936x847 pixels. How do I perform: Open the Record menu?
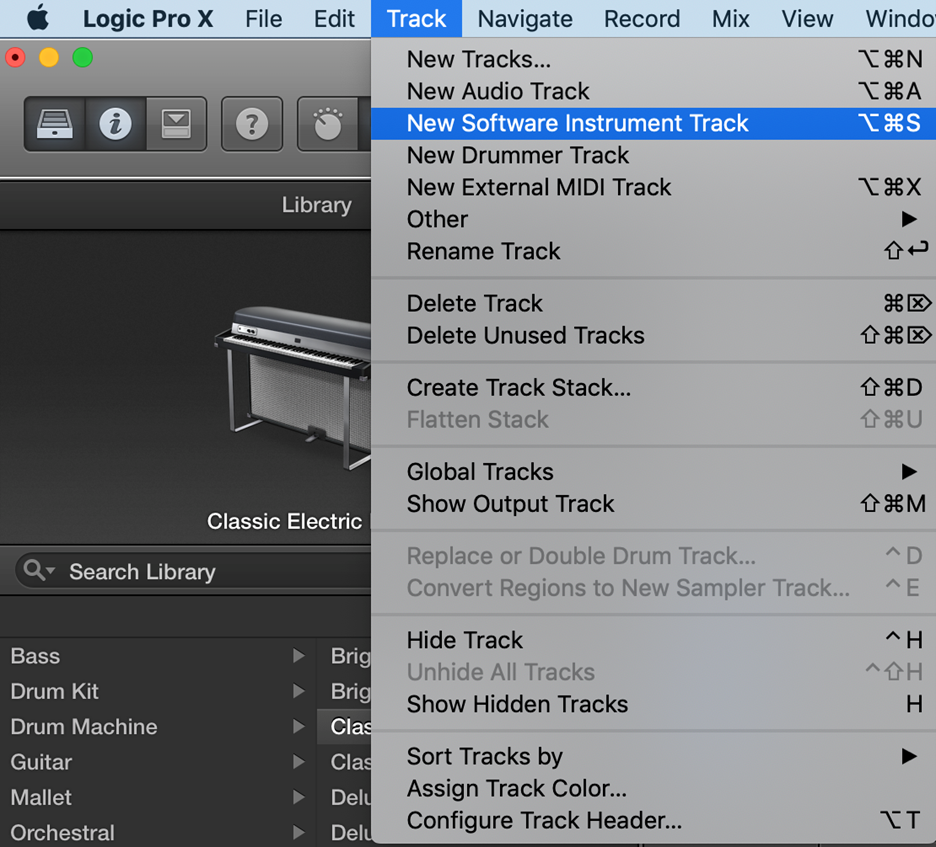click(642, 19)
